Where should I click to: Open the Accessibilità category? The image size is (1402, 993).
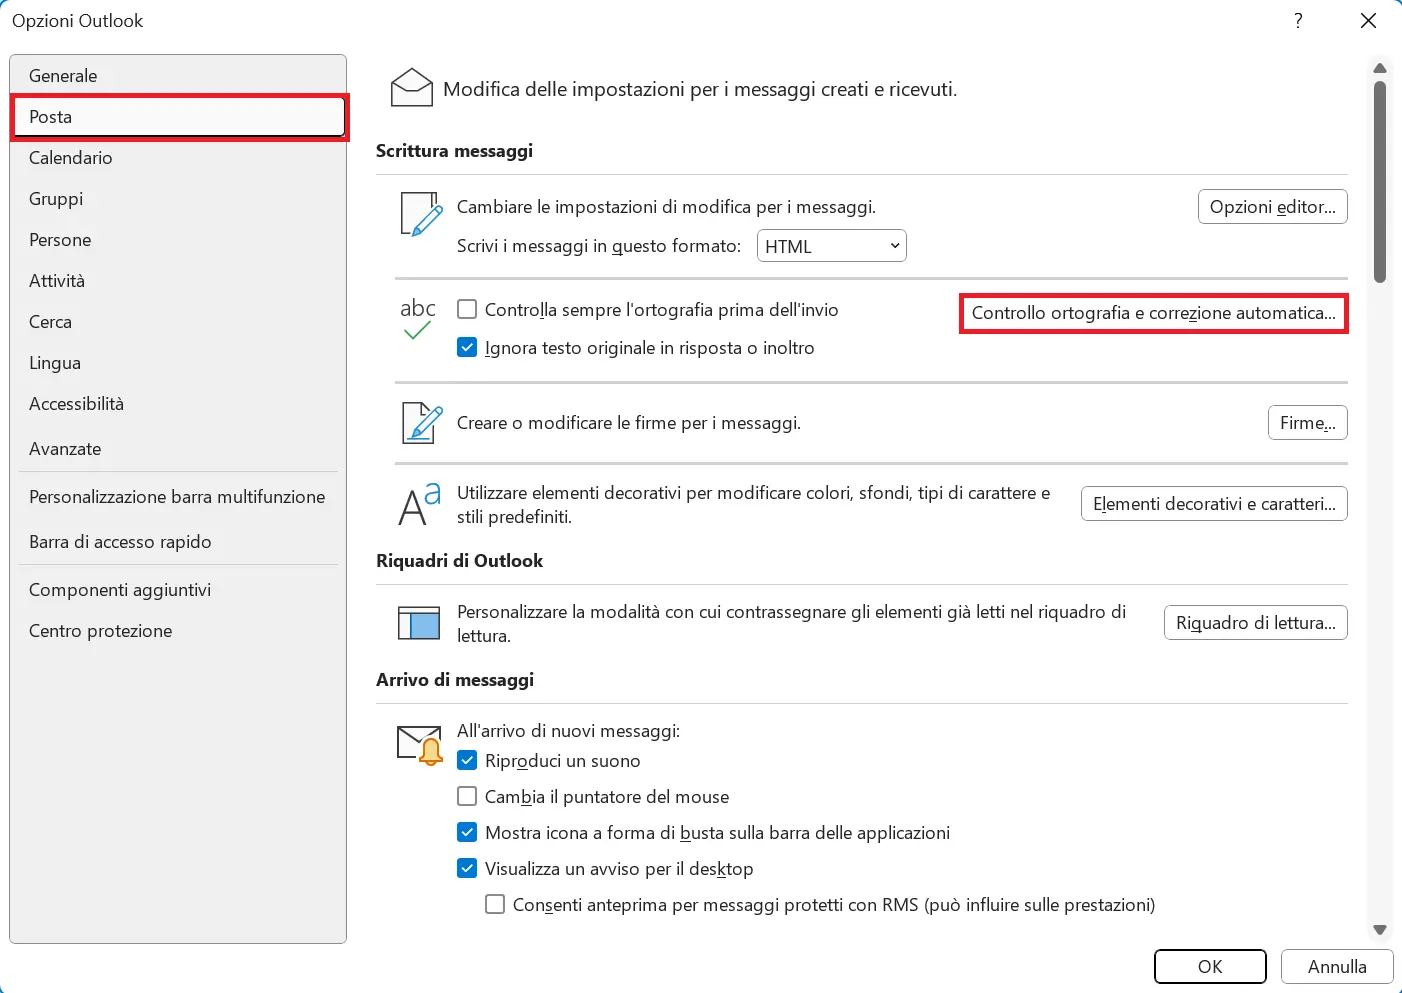pyautogui.click(x=178, y=404)
